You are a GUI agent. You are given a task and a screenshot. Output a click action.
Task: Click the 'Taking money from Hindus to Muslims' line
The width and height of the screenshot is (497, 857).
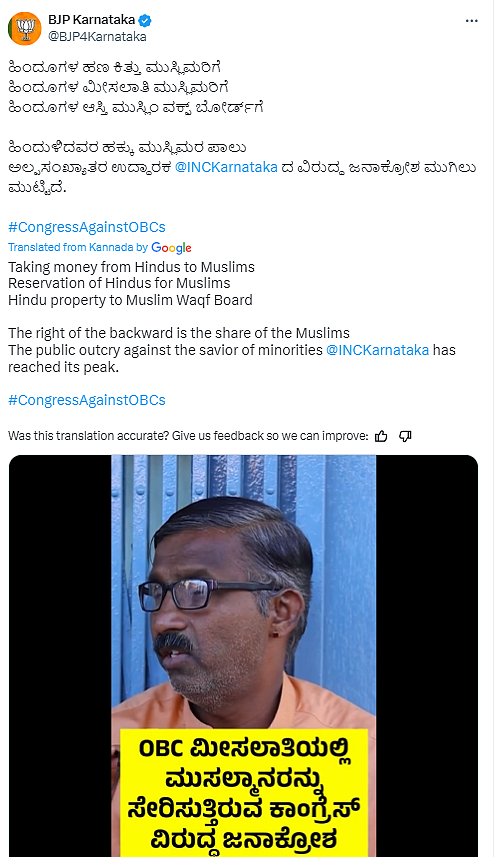[131, 267]
